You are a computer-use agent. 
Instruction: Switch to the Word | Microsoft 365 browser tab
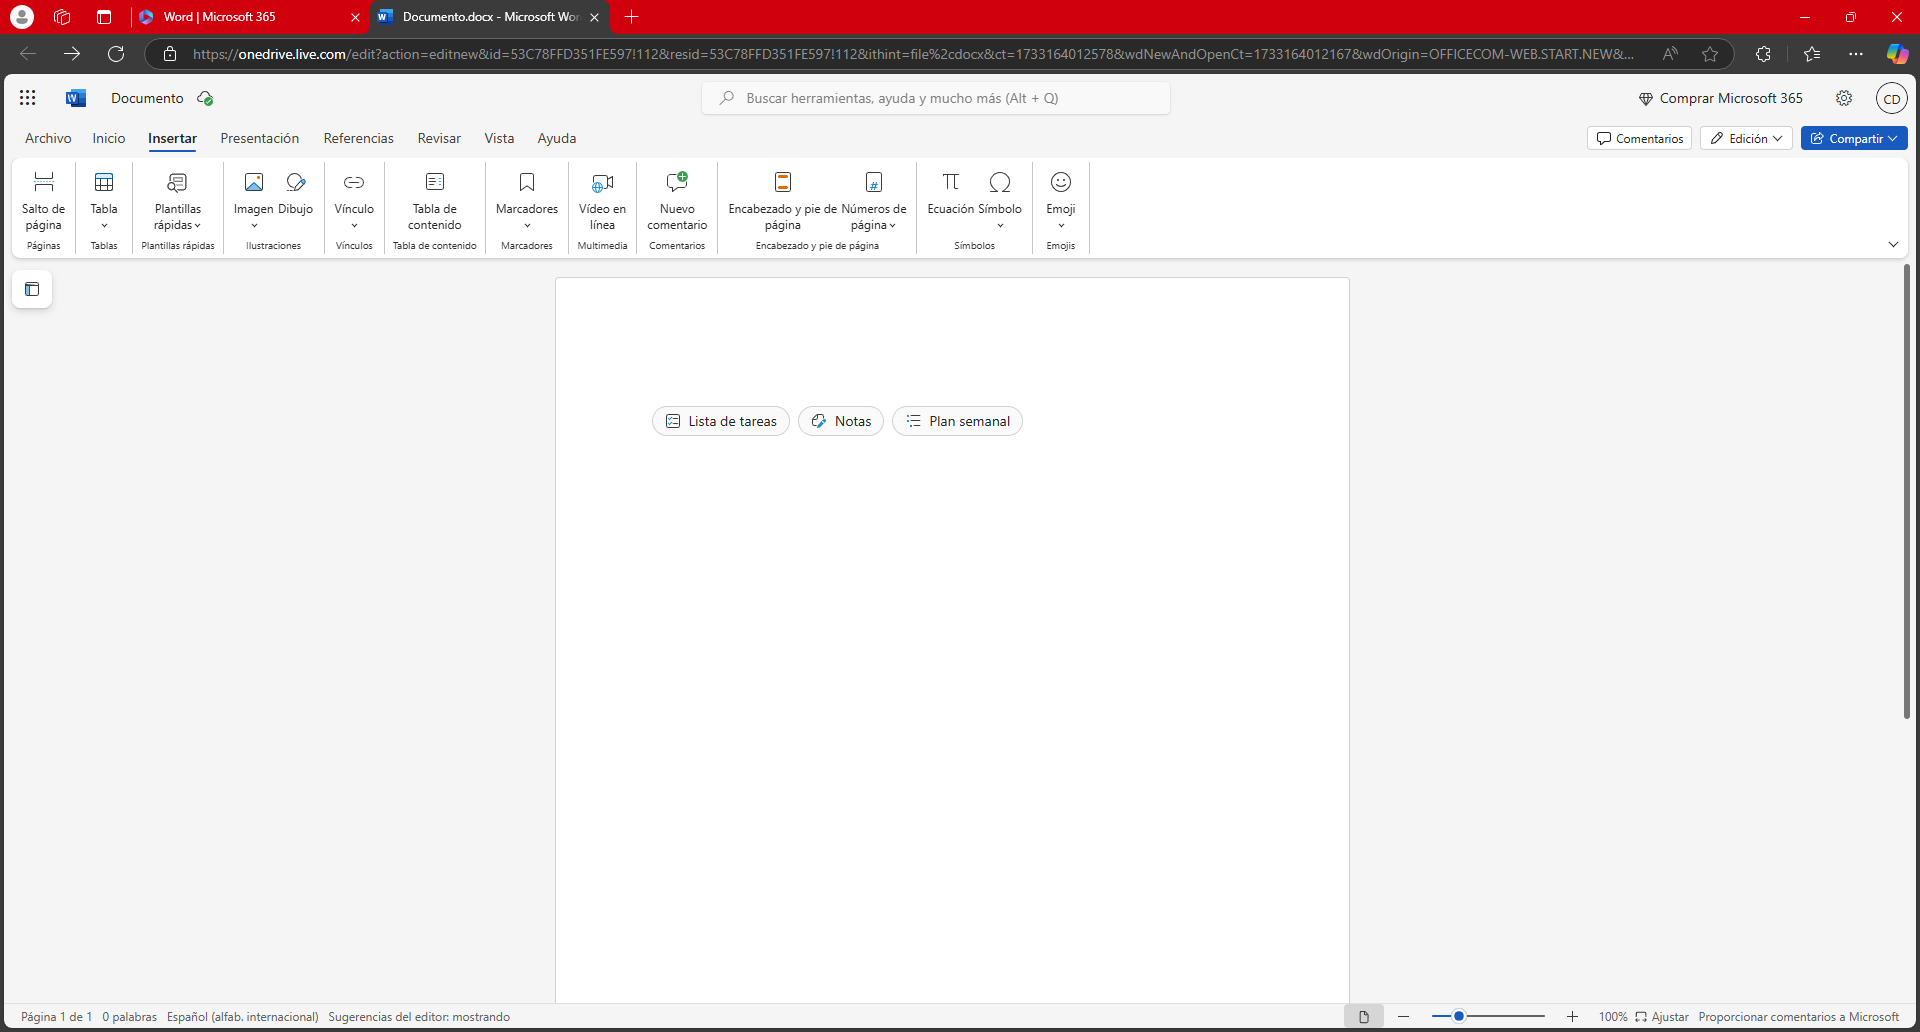tap(240, 17)
